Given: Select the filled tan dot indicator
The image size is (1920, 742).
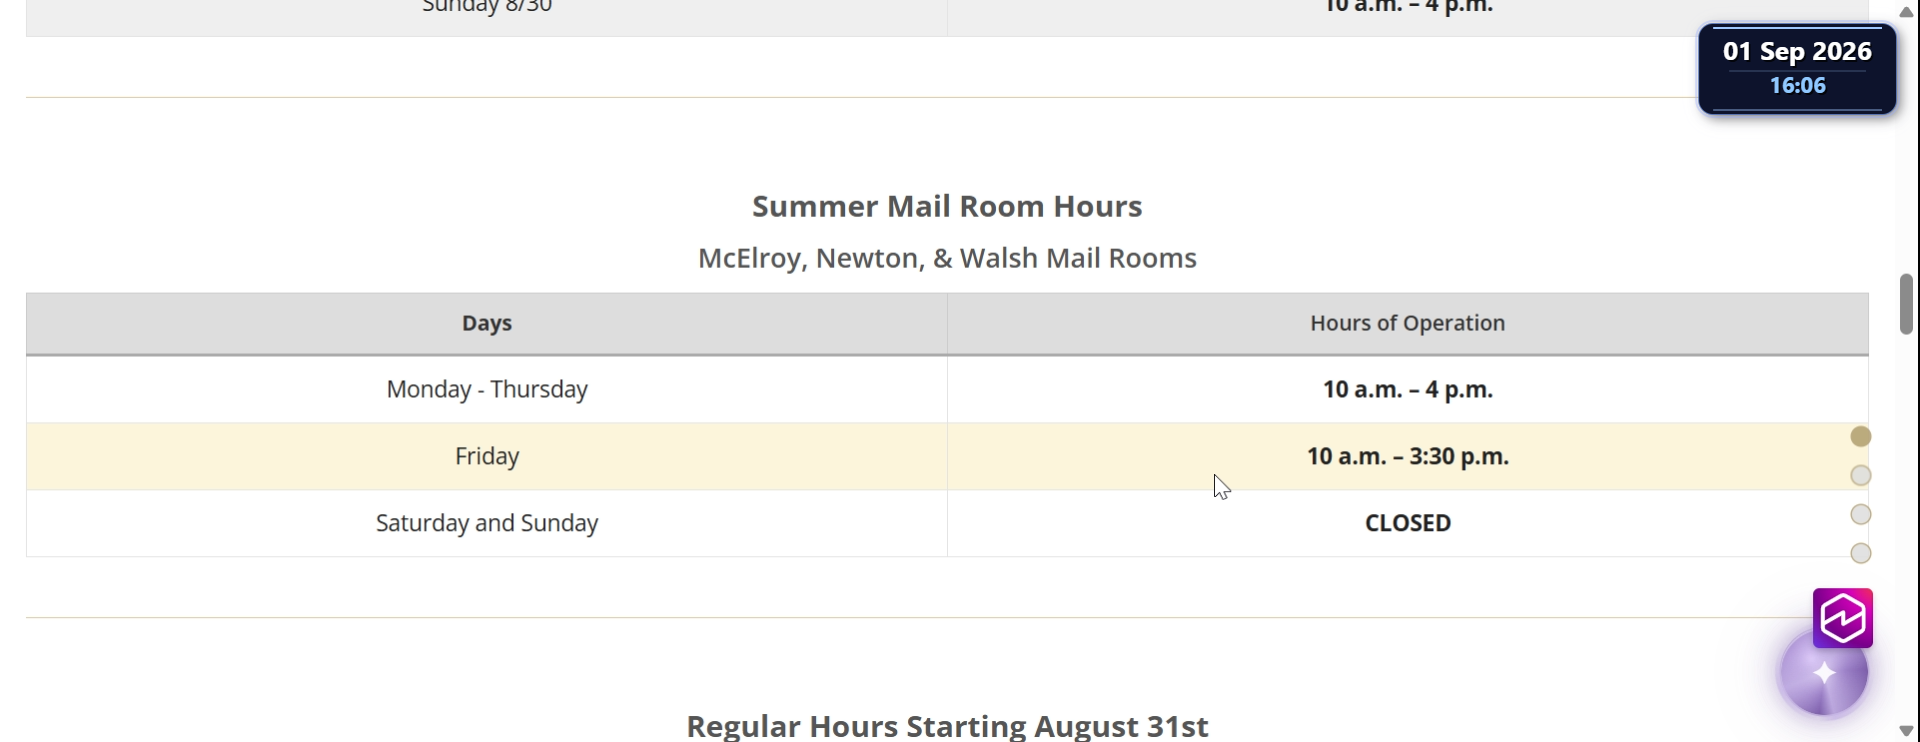Looking at the screenshot, I should 1860,436.
